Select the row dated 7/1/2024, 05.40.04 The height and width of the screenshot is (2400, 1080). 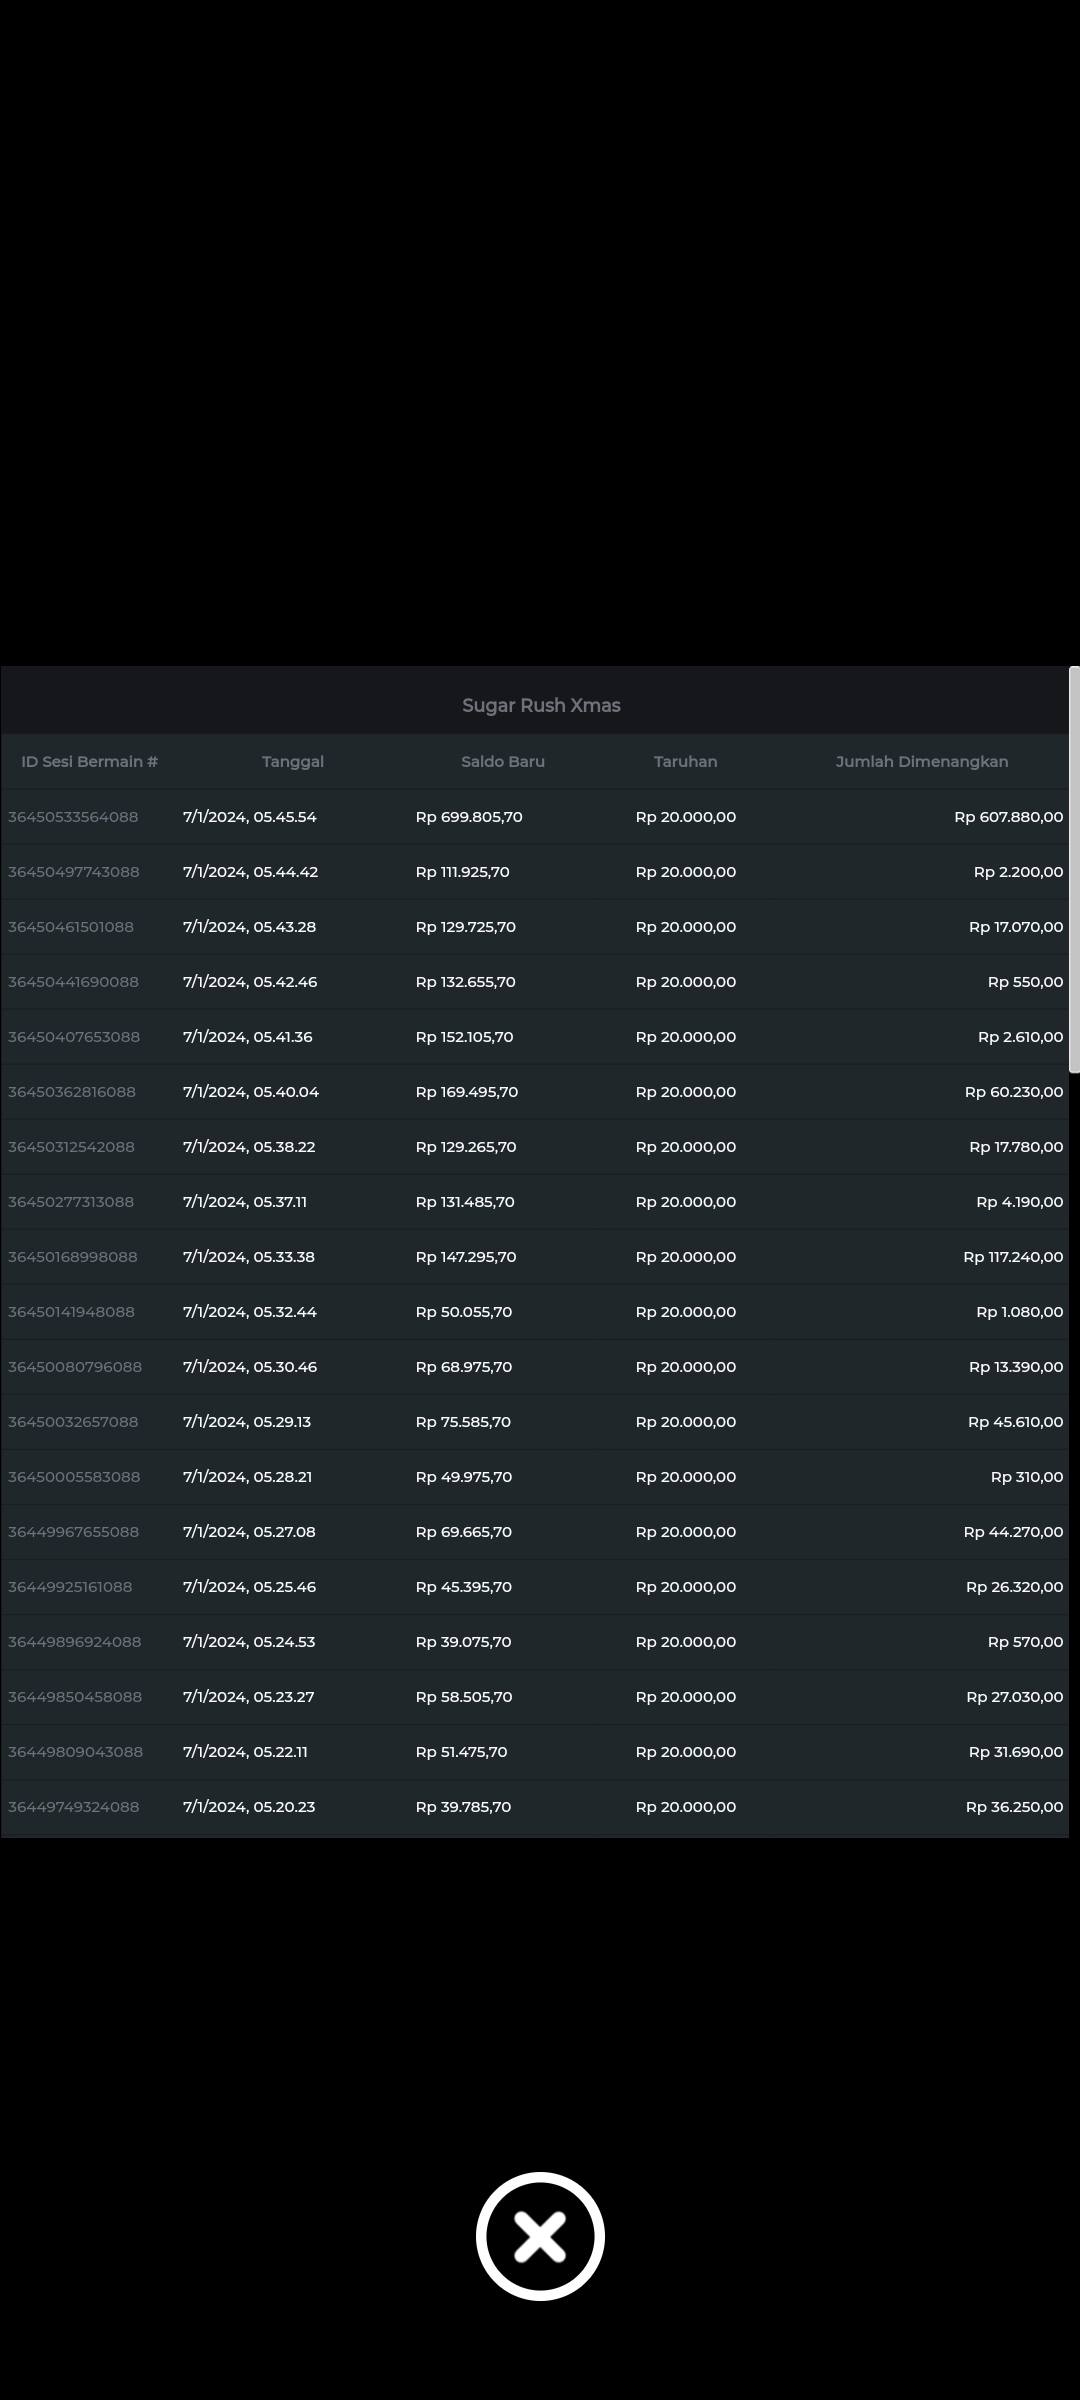click(251, 1092)
